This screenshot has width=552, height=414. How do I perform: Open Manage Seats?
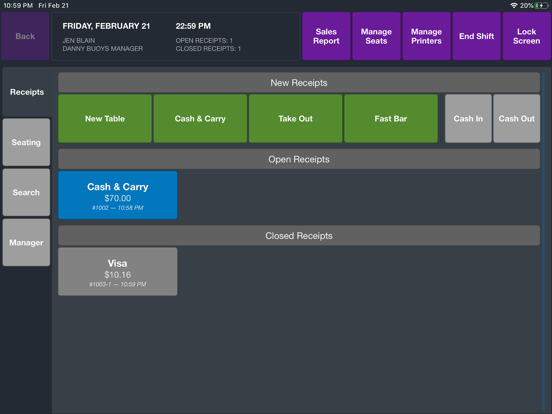pos(376,36)
